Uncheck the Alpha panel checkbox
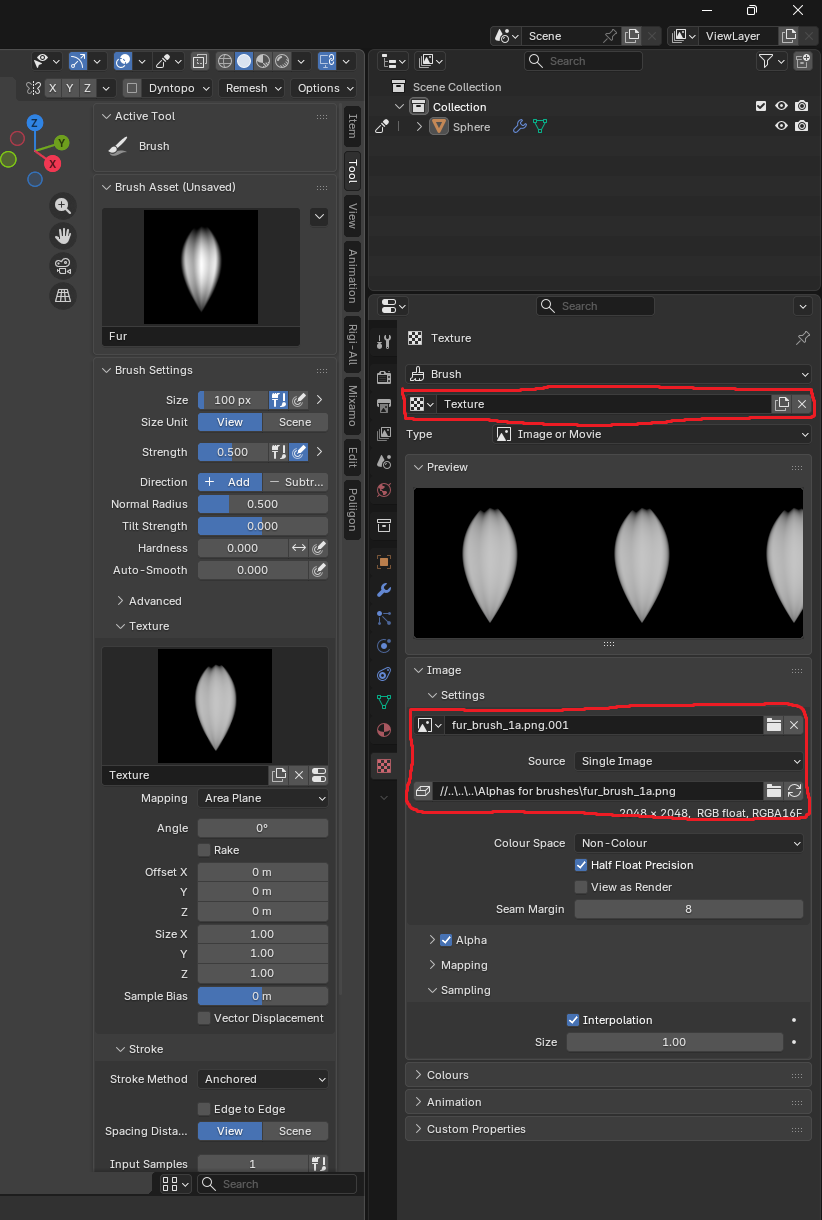The height and width of the screenshot is (1220, 822). pyautogui.click(x=446, y=940)
